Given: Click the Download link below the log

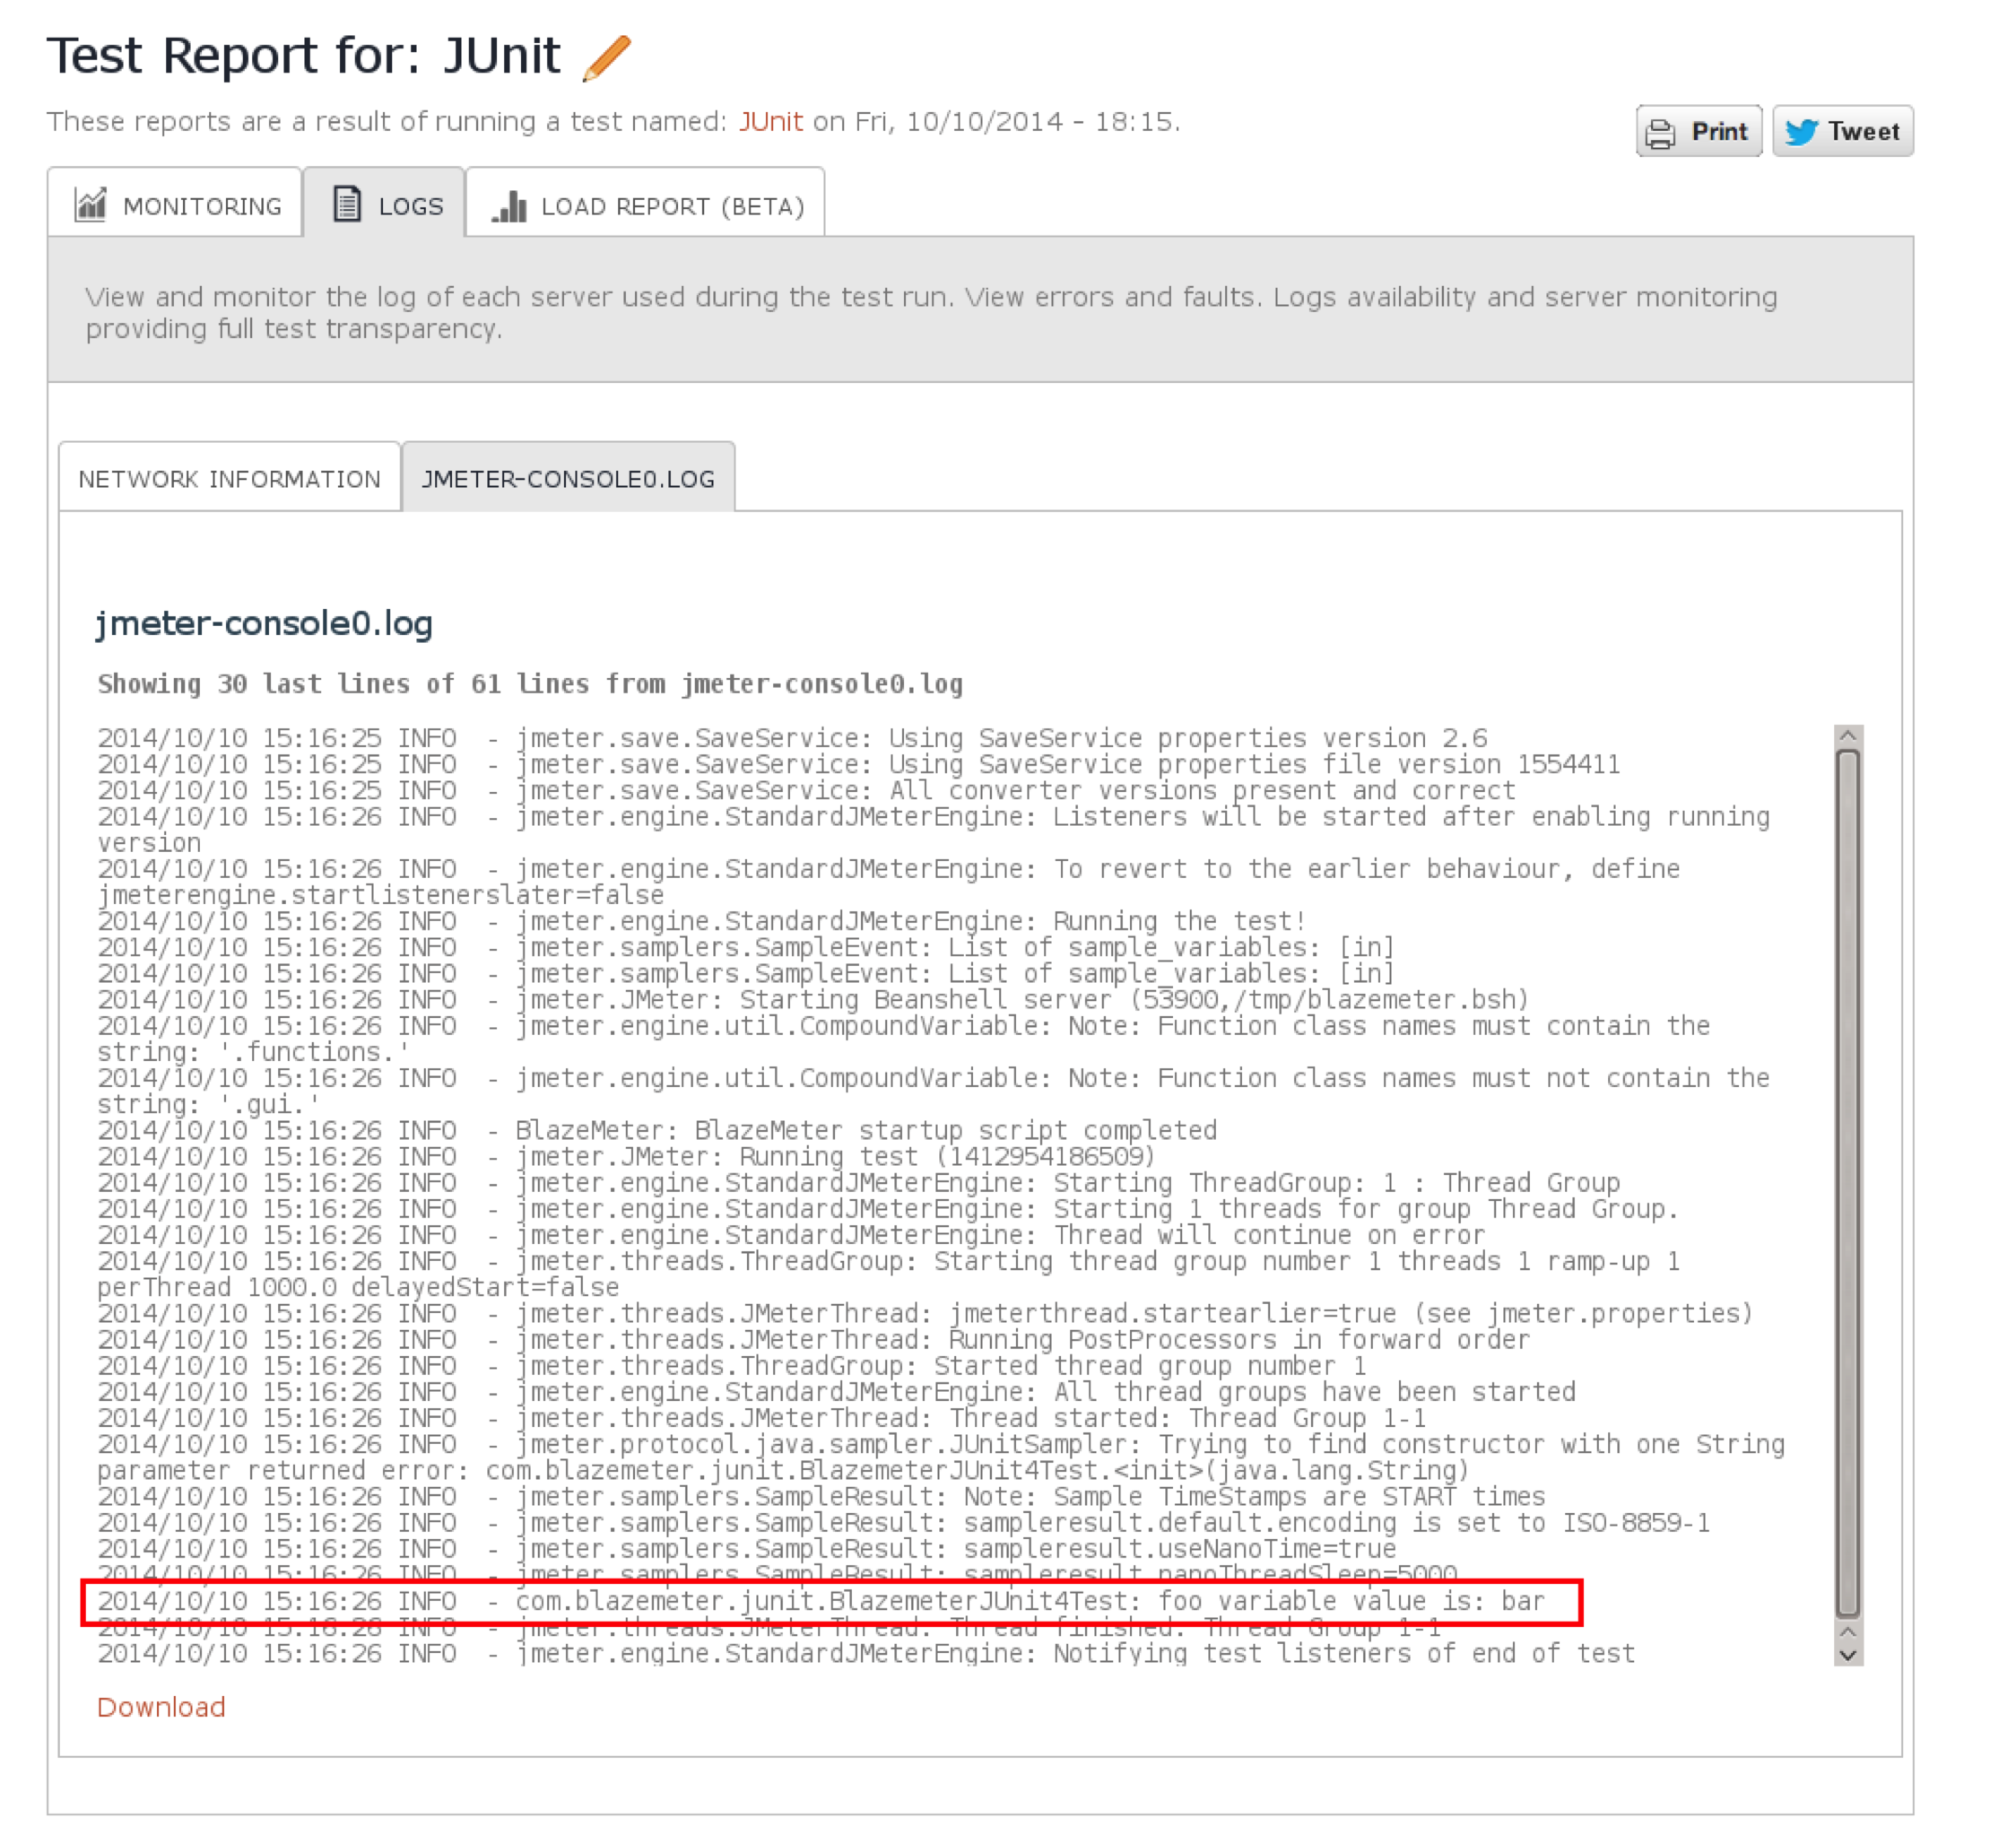Looking at the screenshot, I should point(161,1707).
